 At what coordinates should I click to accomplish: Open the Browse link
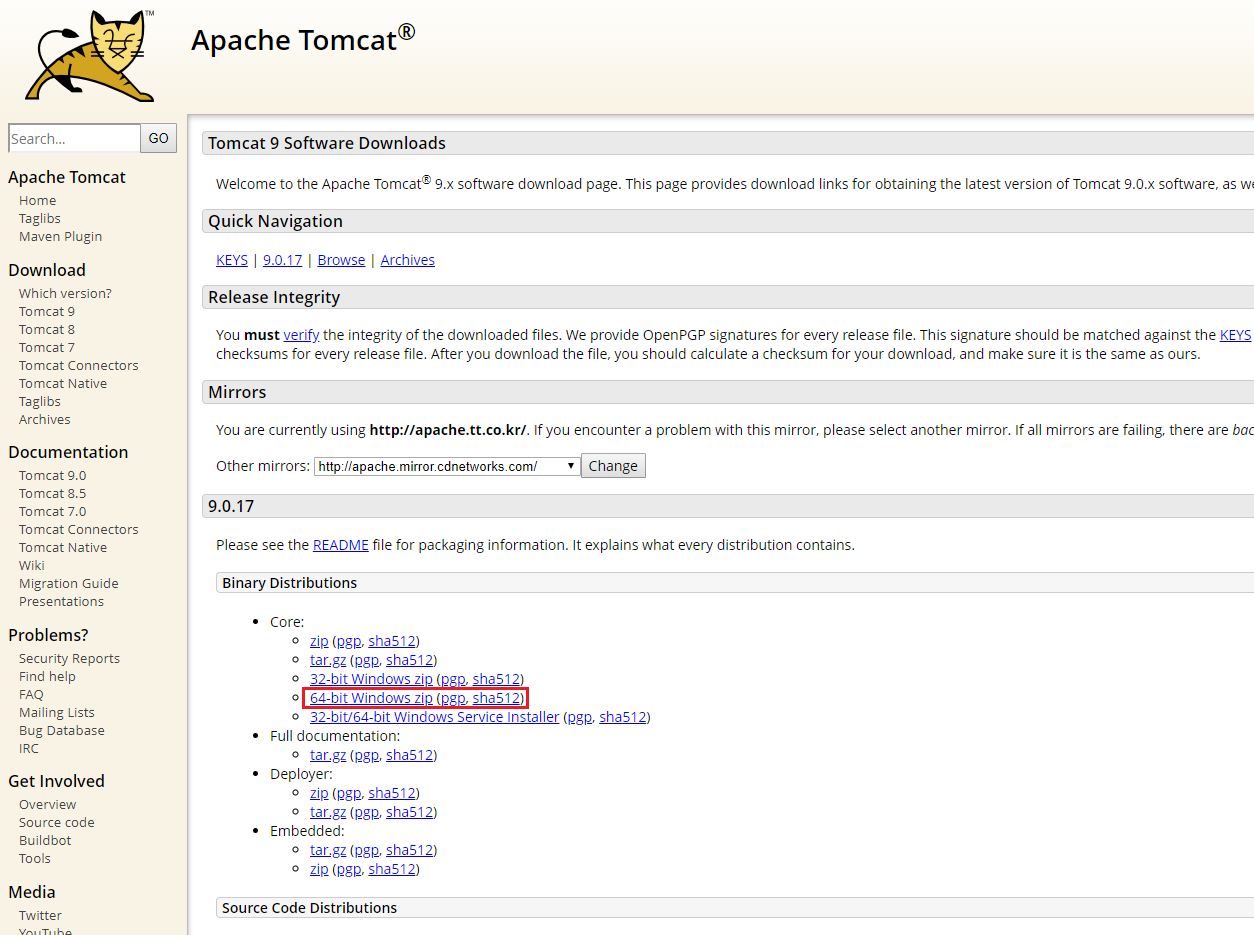[x=341, y=260]
